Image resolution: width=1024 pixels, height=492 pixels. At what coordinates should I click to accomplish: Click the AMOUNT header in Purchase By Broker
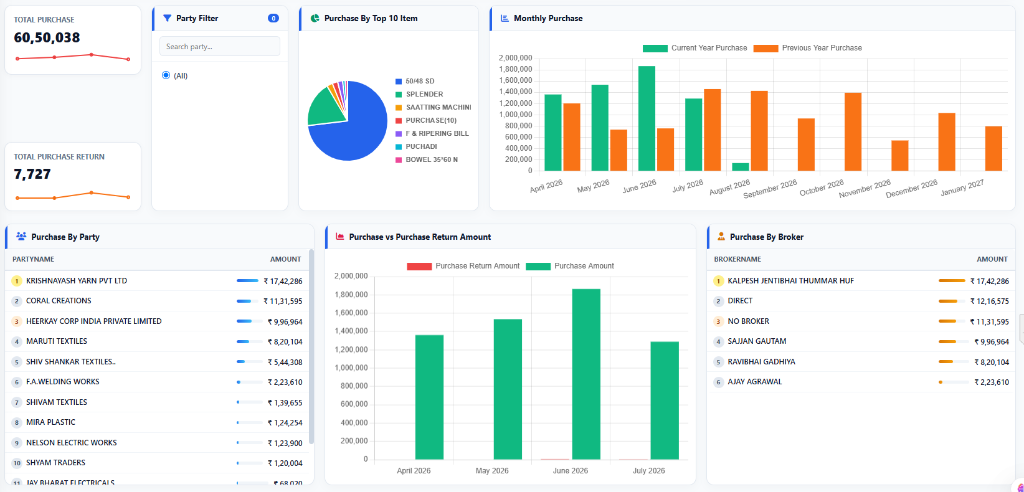(993, 259)
